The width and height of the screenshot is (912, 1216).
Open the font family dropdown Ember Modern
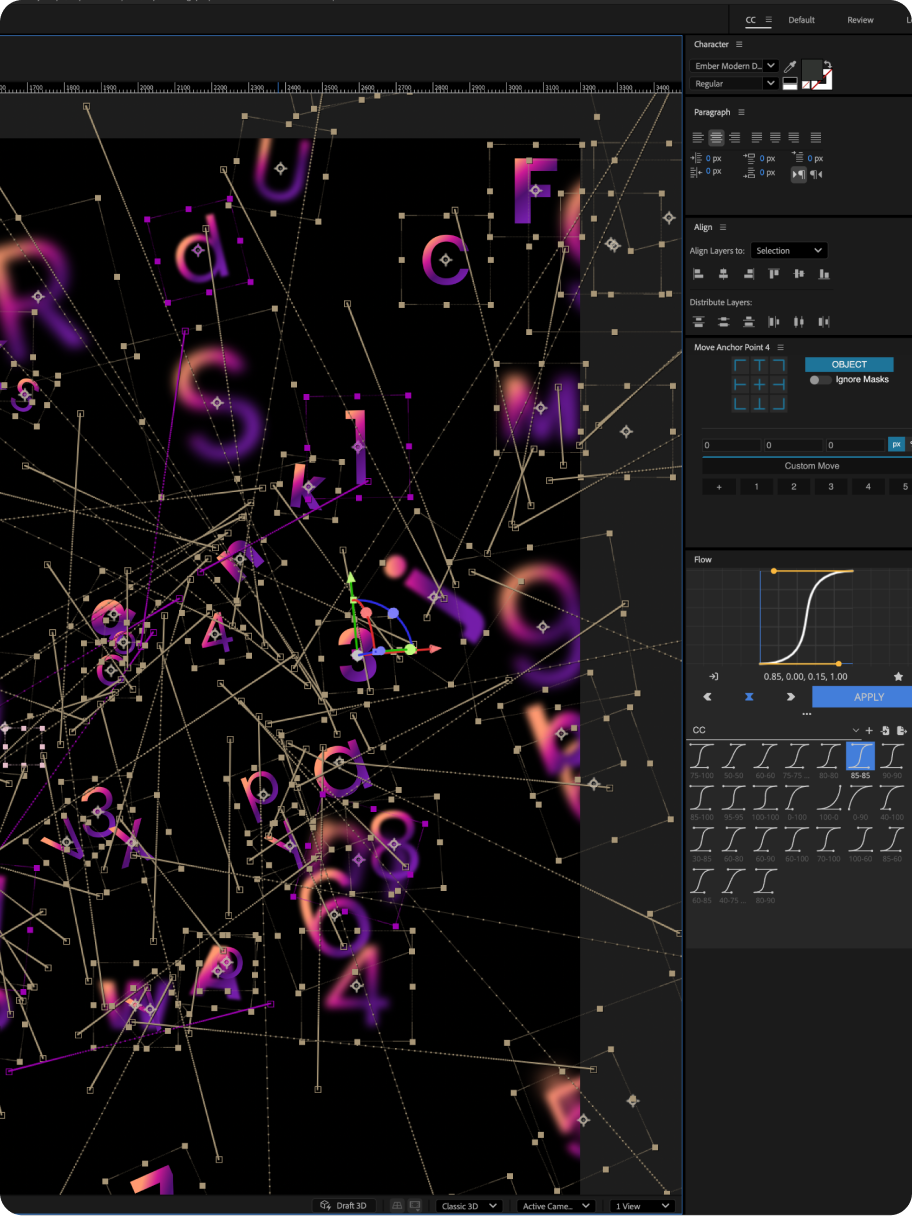tap(734, 66)
